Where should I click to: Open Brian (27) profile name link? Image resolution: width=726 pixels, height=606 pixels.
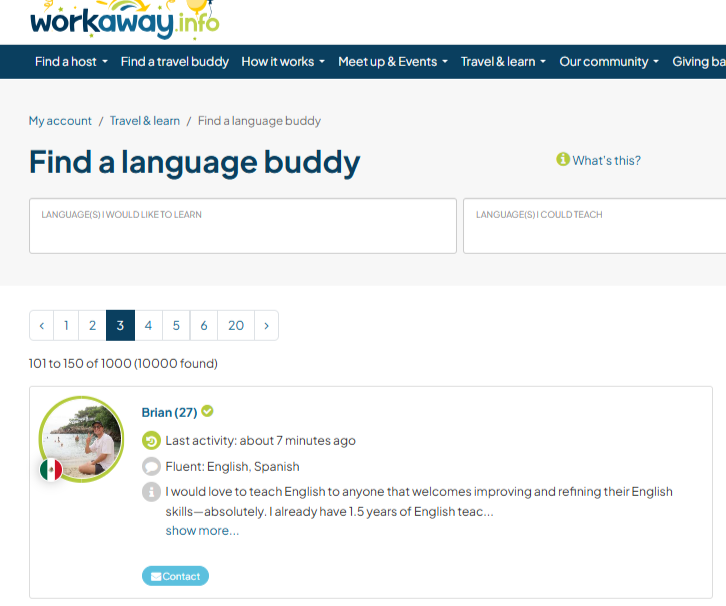169,412
